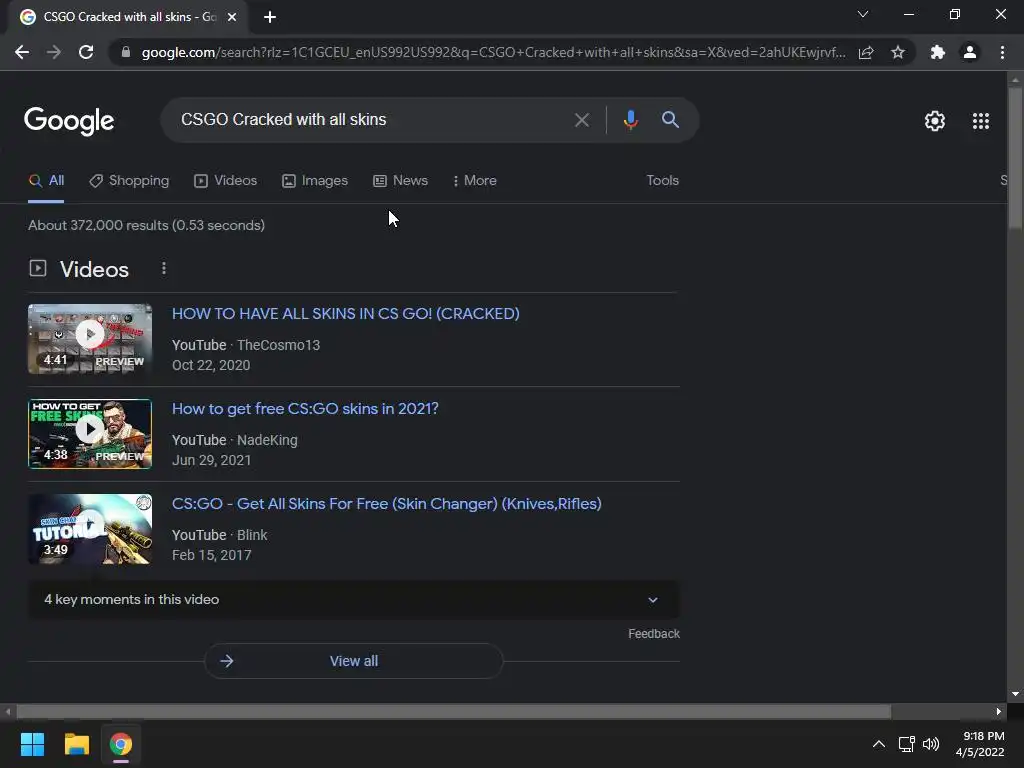Switch to the Shopping tab

tap(129, 181)
